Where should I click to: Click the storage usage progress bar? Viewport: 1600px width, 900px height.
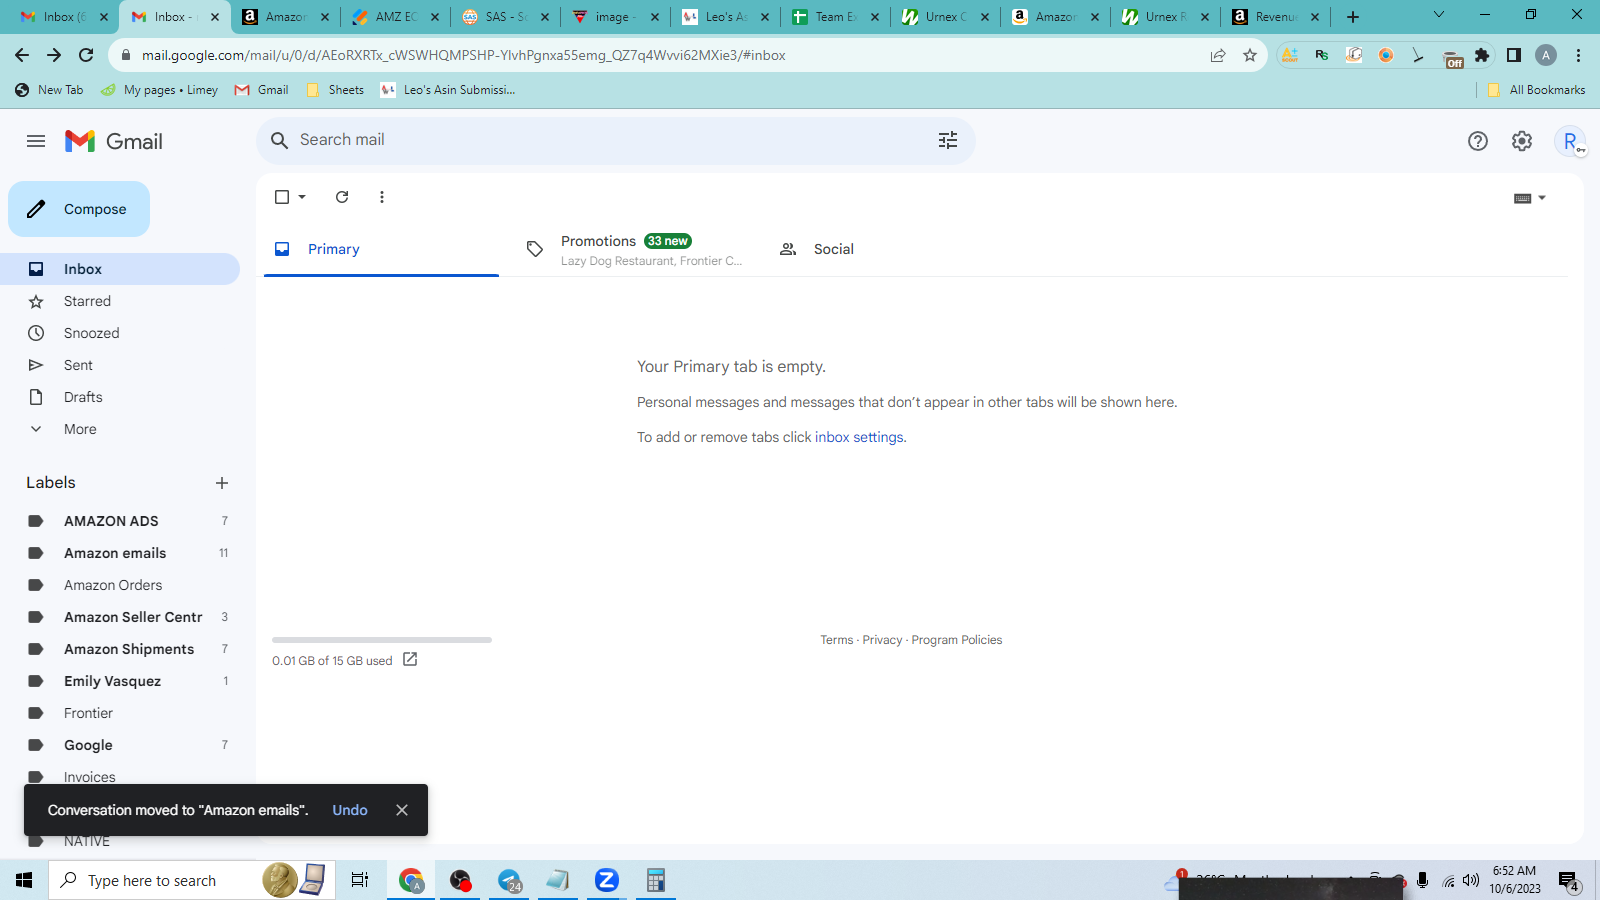[382, 640]
